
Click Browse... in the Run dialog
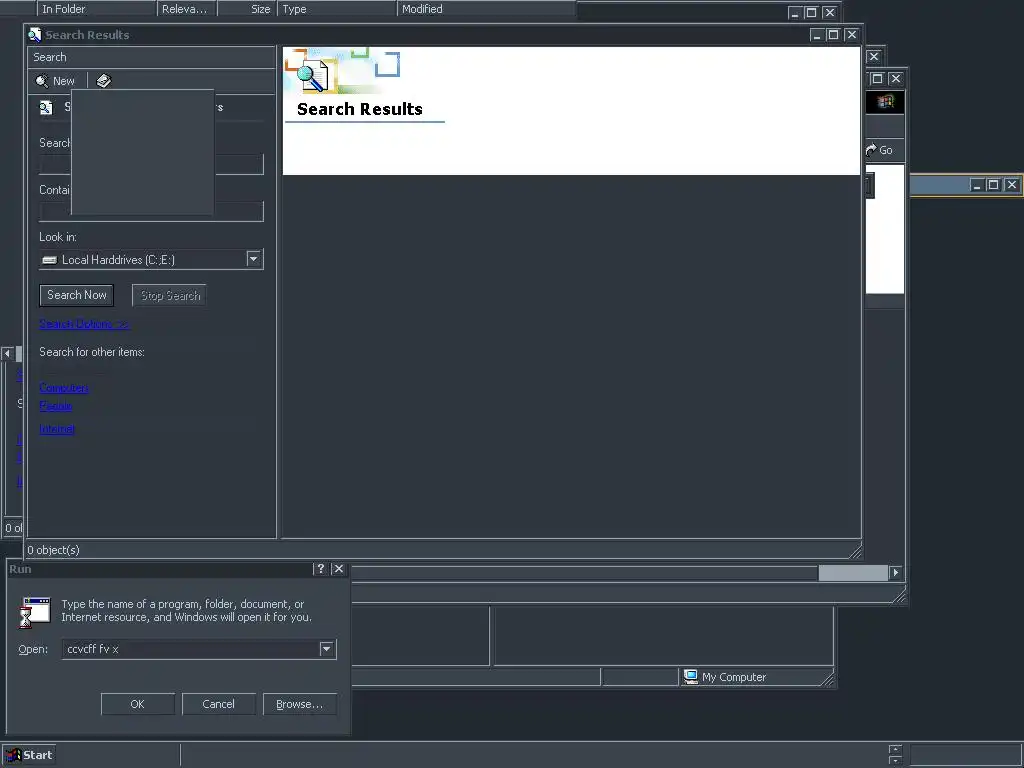pyautogui.click(x=300, y=704)
